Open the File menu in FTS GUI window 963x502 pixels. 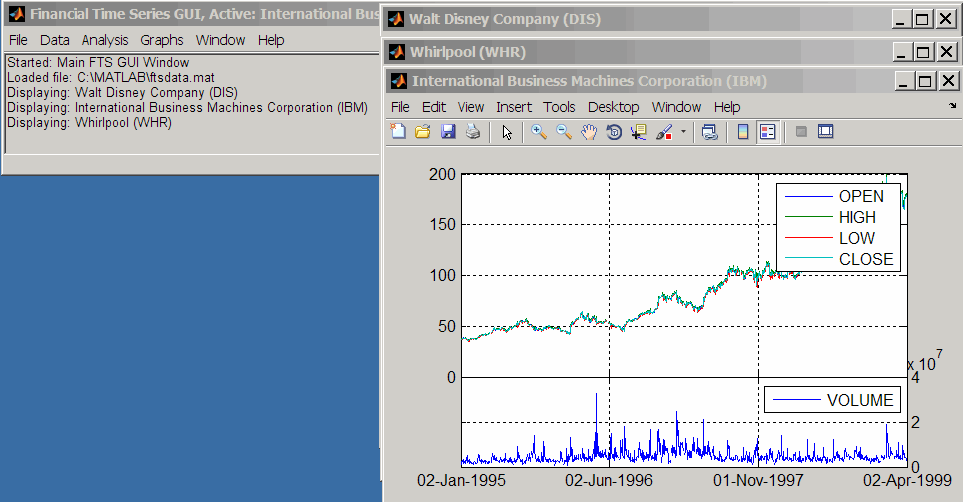point(18,40)
